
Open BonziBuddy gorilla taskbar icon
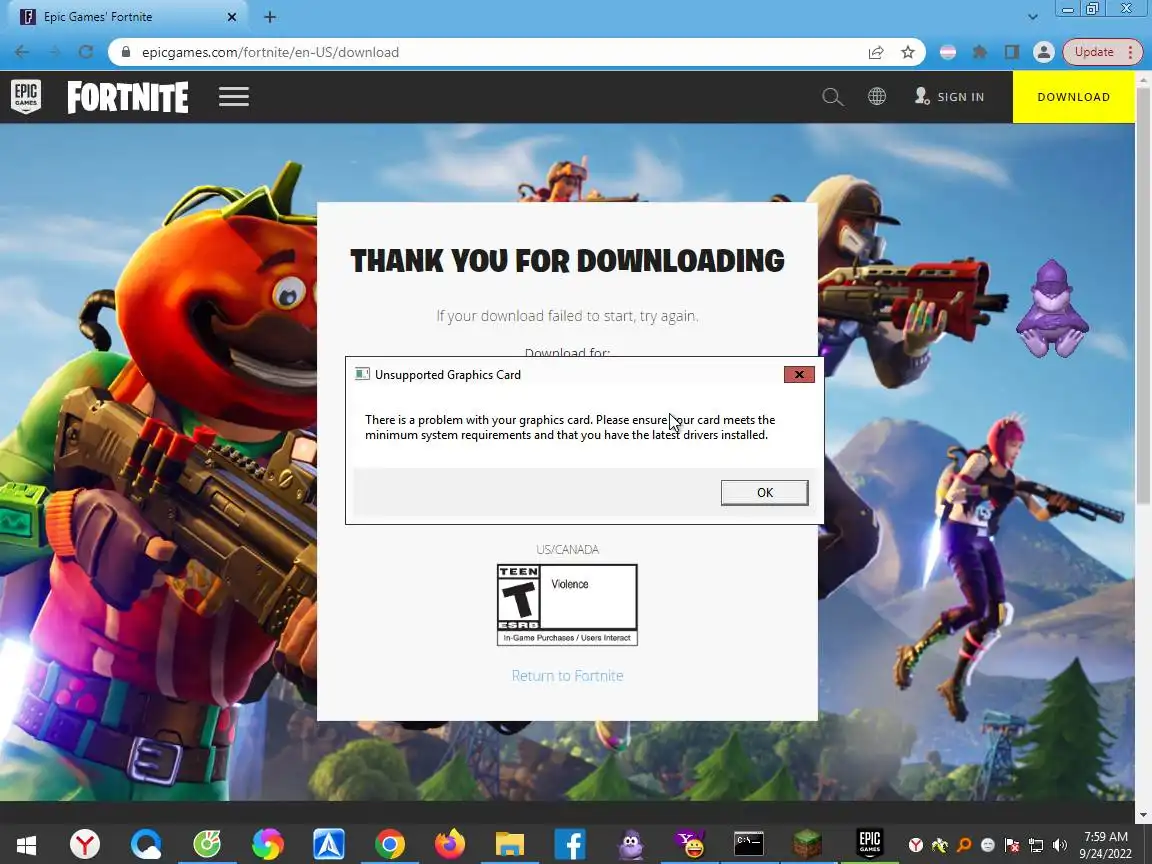tap(630, 844)
